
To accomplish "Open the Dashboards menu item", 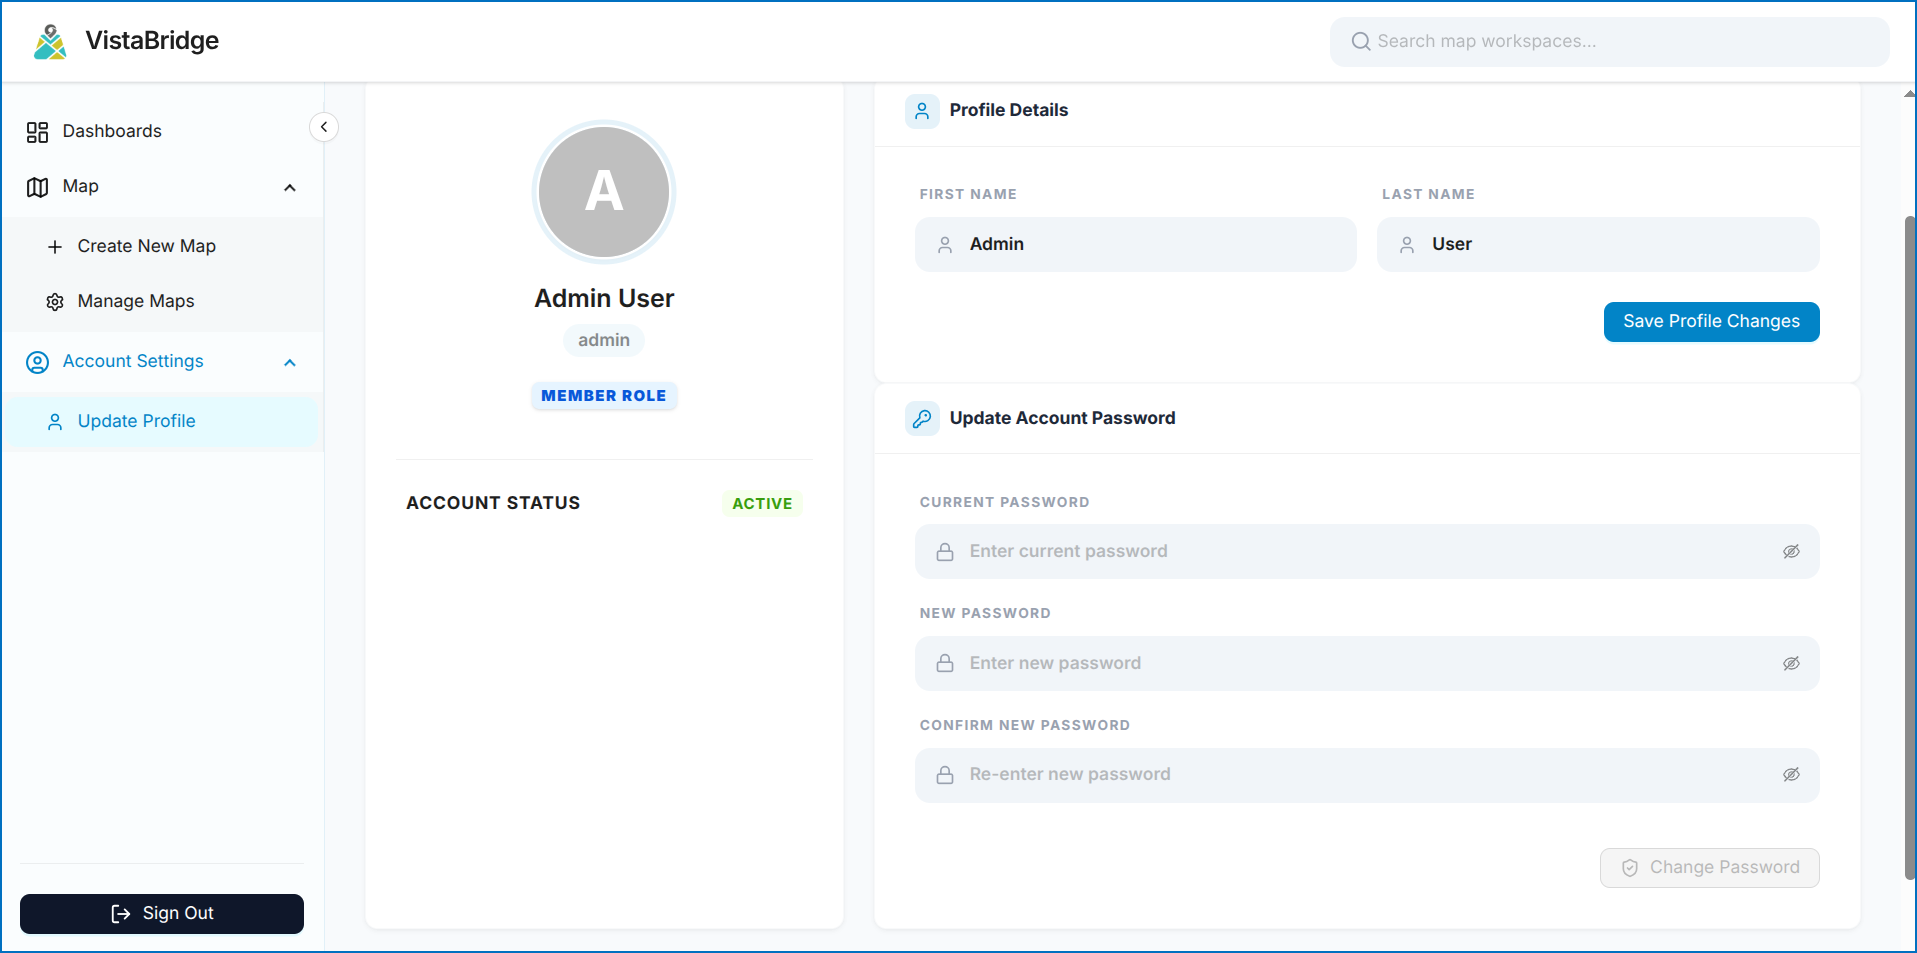I will [x=162, y=132].
